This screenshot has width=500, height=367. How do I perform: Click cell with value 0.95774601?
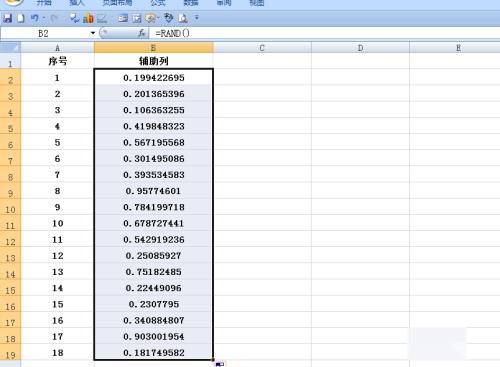(153, 191)
